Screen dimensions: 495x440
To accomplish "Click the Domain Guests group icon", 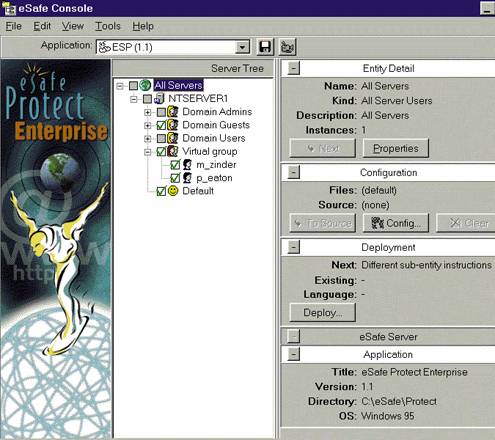I will [173, 125].
